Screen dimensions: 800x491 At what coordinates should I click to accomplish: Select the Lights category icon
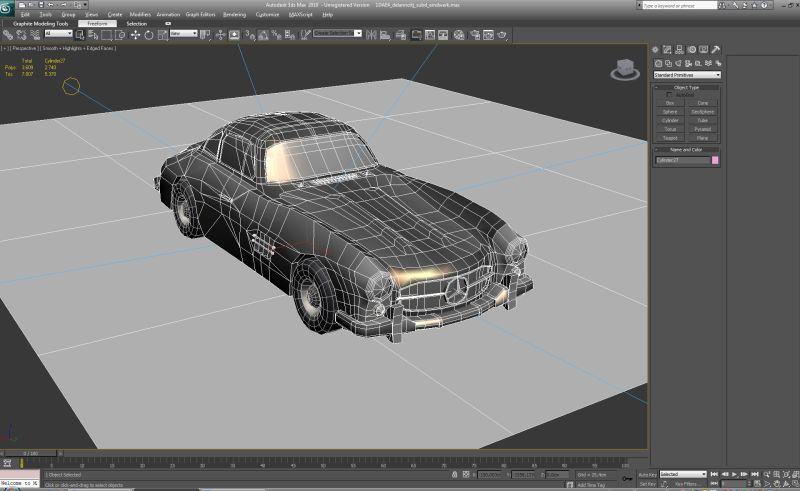678,63
